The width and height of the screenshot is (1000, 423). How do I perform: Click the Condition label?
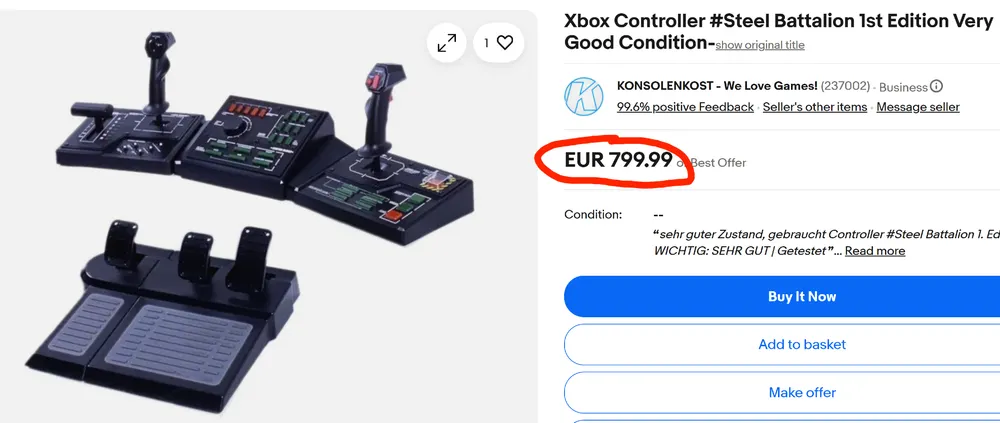pyautogui.click(x=592, y=214)
